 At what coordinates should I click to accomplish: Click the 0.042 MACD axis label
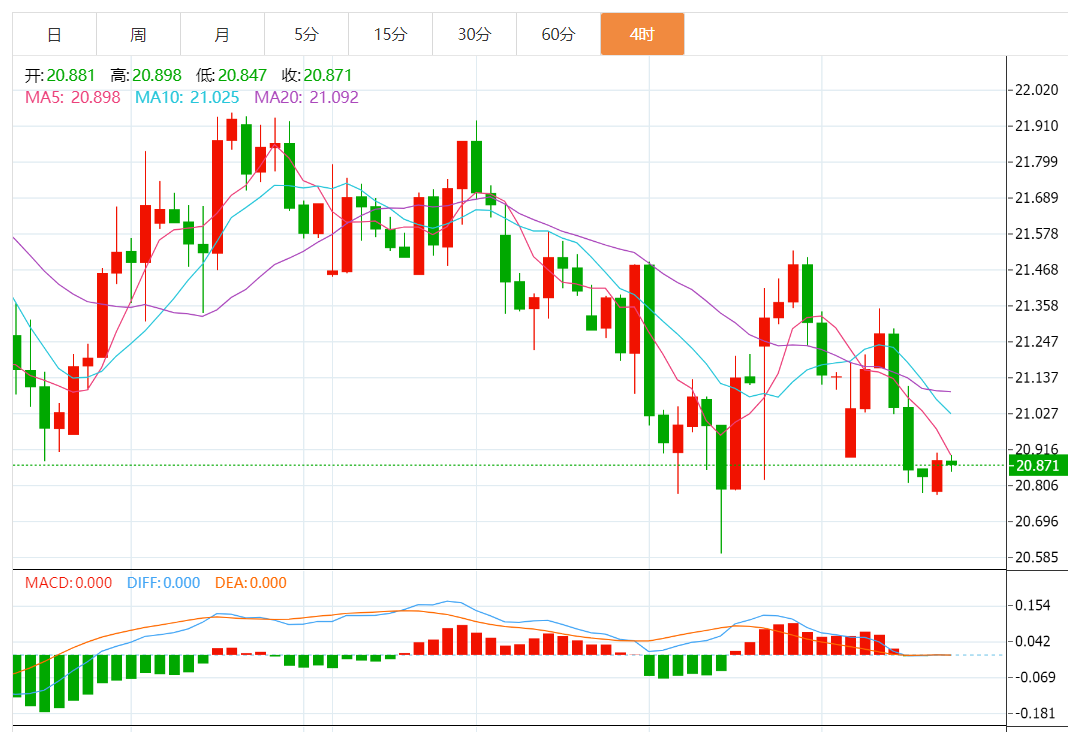1033,641
